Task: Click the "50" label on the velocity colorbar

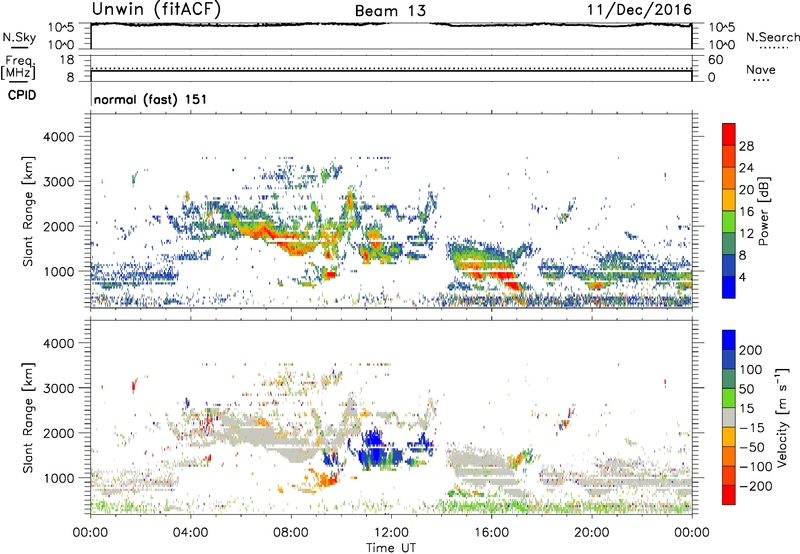Action: pos(746,389)
